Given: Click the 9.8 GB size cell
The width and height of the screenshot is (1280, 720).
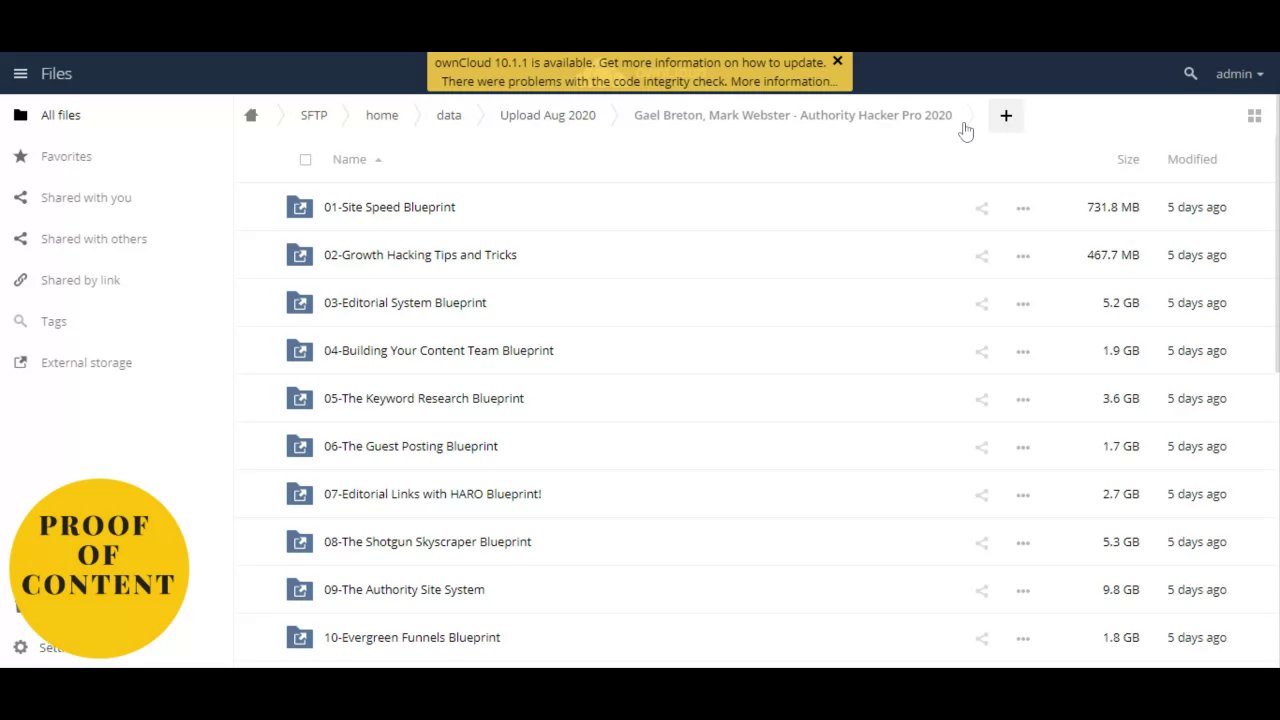Looking at the screenshot, I should coord(1121,590).
